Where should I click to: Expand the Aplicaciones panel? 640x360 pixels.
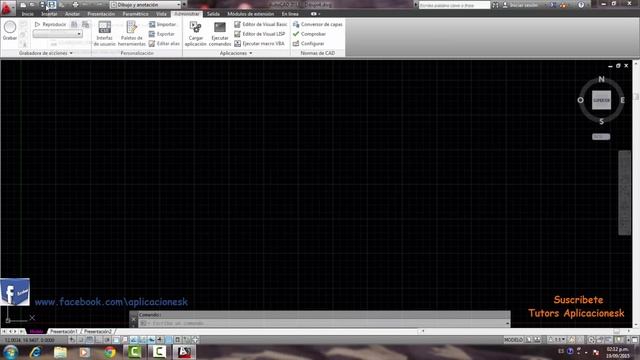(236, 53)
